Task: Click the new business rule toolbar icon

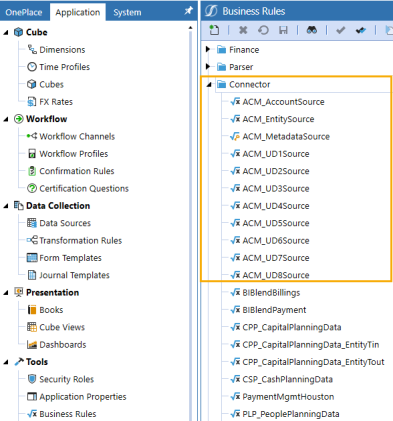Action: (214, 30)
